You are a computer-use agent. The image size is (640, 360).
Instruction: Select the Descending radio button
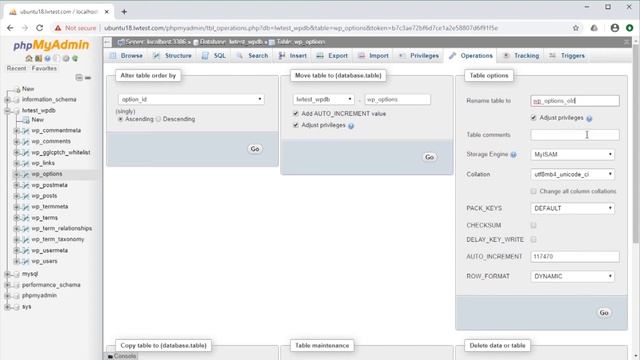pyautogui.click(x=158, y=119)
